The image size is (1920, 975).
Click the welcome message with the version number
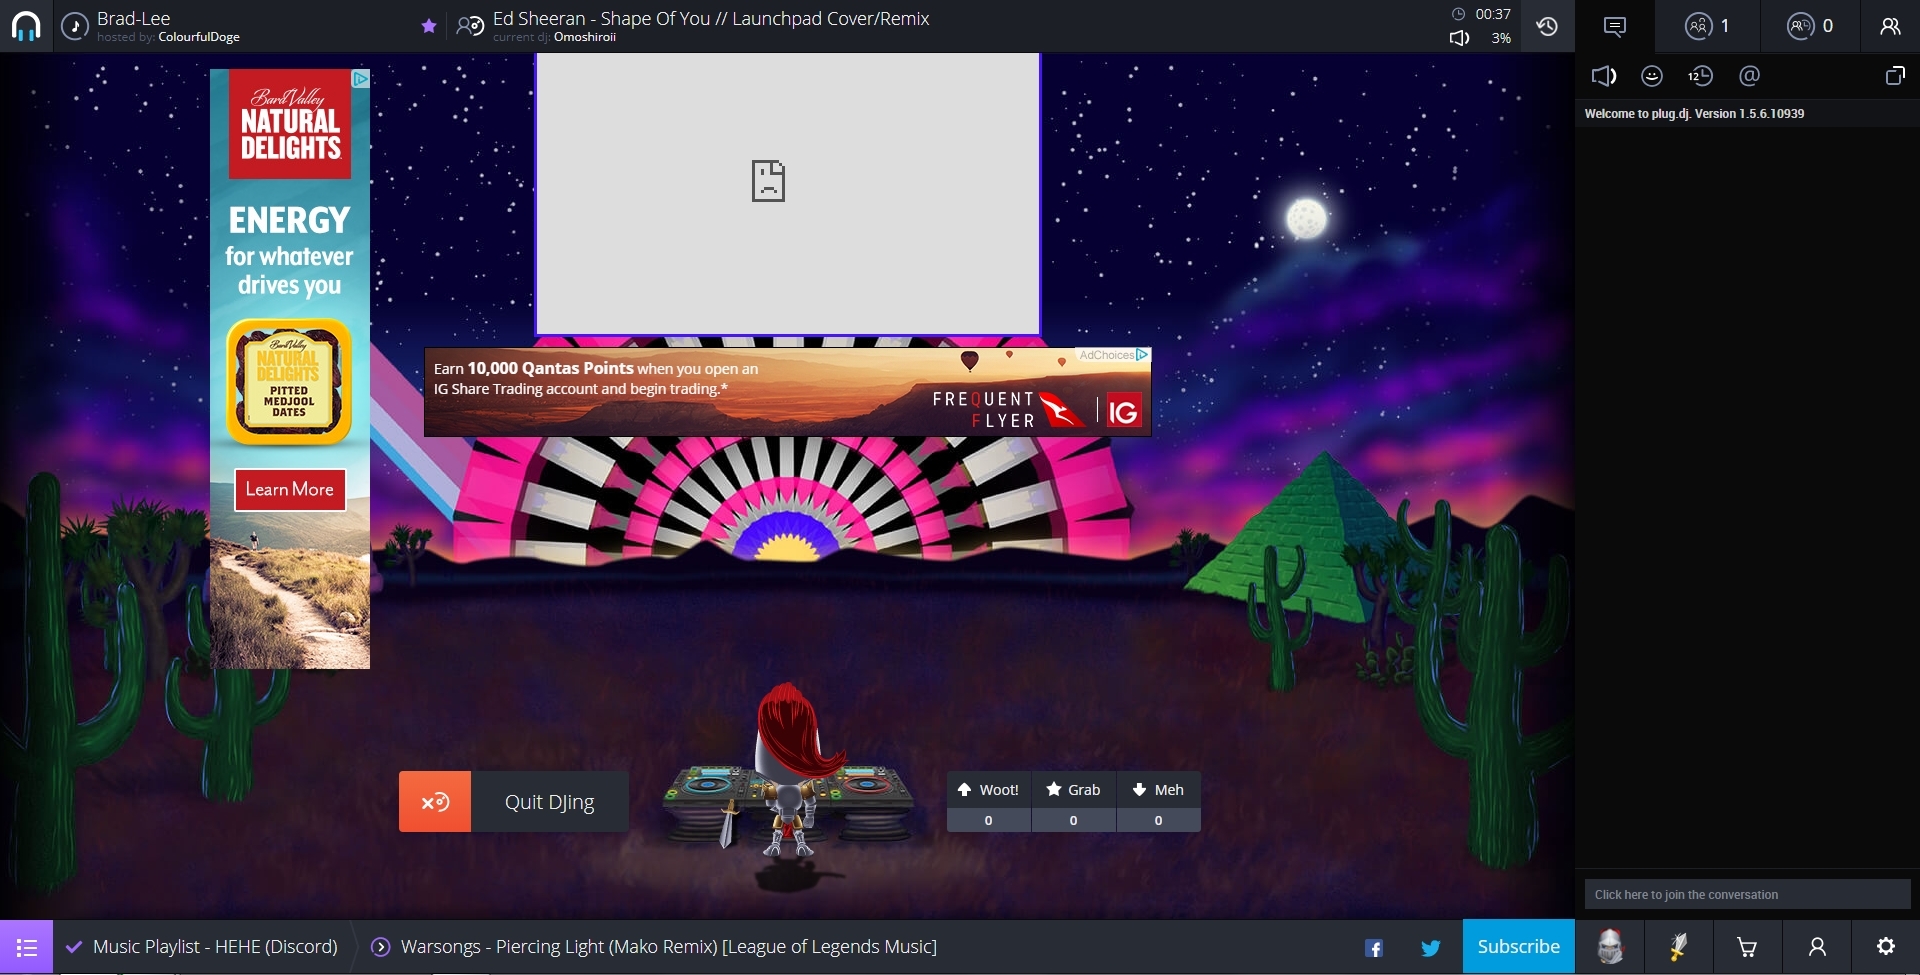pos(1695,114)
